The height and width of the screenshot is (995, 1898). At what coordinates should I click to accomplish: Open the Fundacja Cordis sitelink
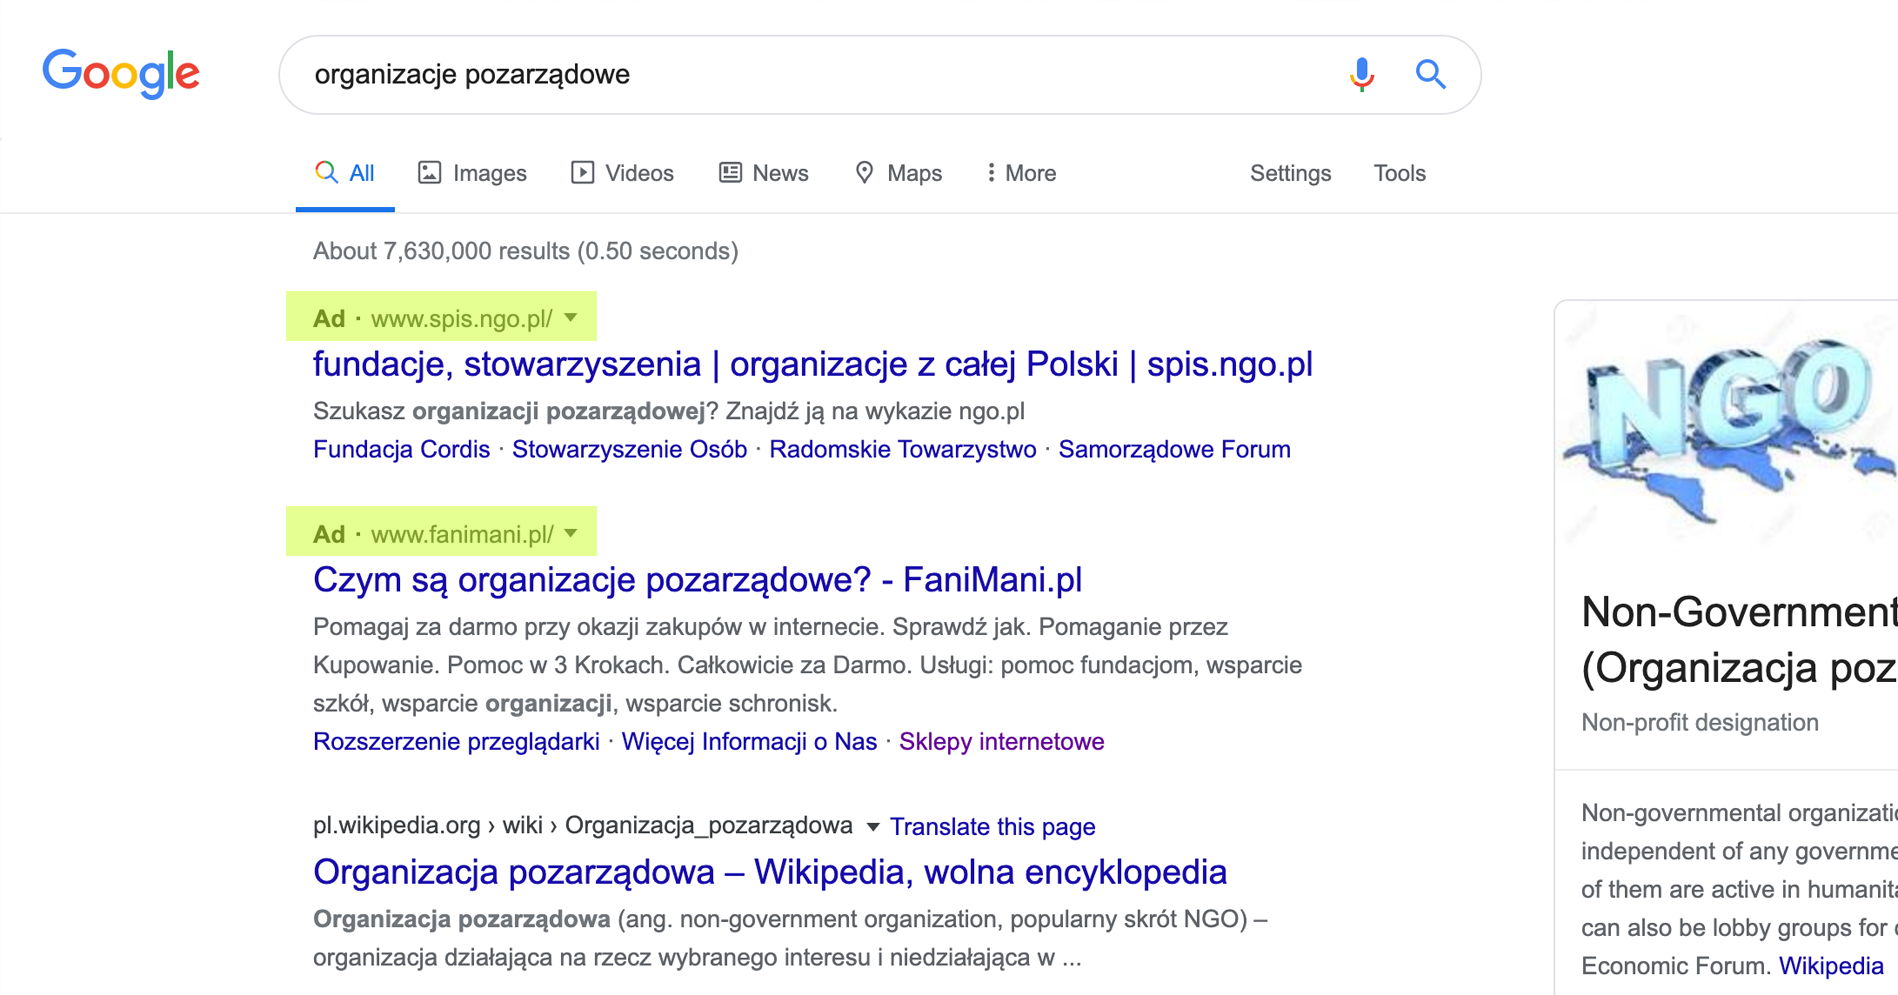(401, 450)
